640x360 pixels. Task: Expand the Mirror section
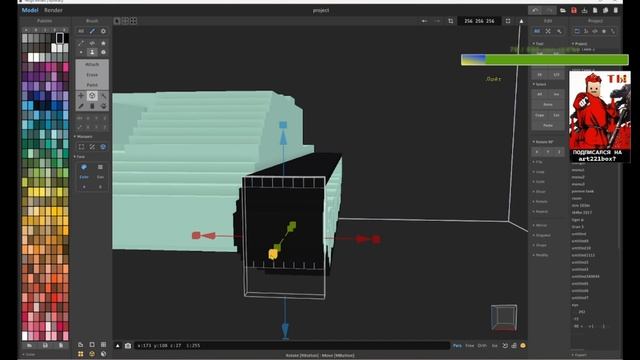pyautogui.click(x=540, y=225)
